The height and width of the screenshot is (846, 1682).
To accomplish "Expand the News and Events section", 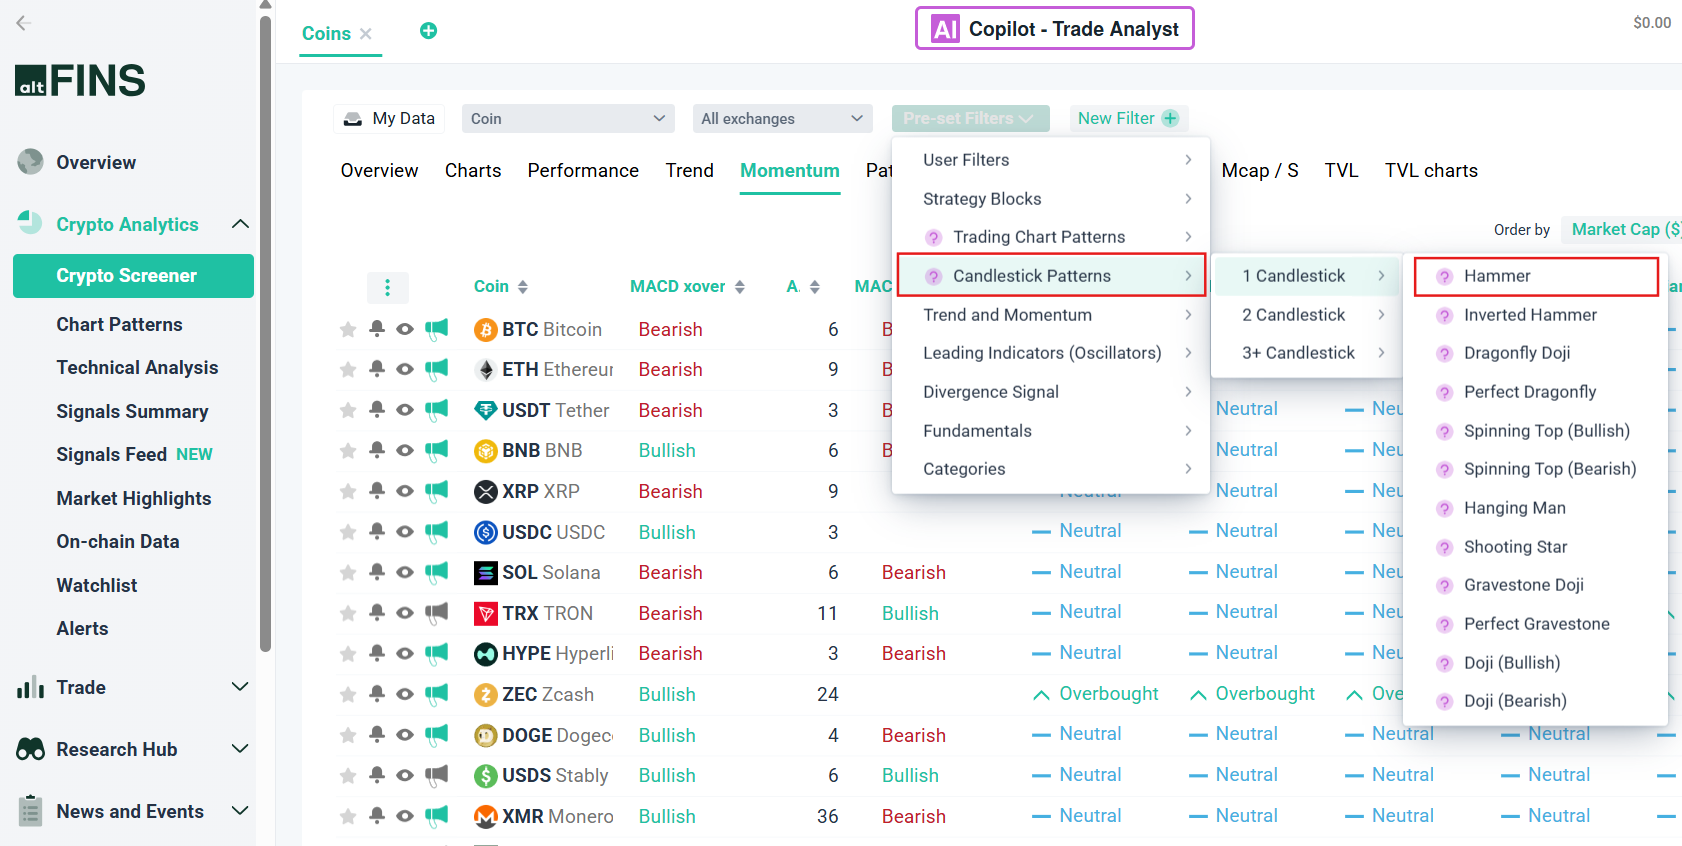I will click(x=240, y=811).
